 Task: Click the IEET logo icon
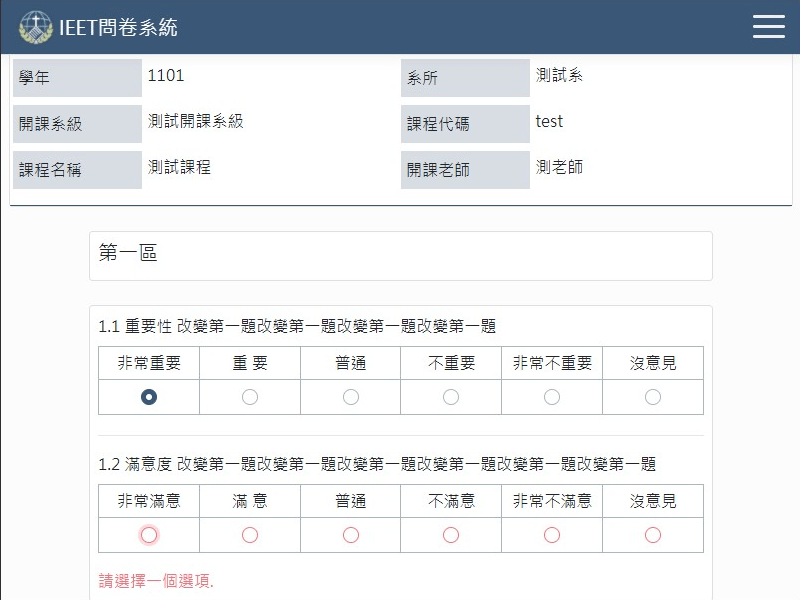click(38, 26)
